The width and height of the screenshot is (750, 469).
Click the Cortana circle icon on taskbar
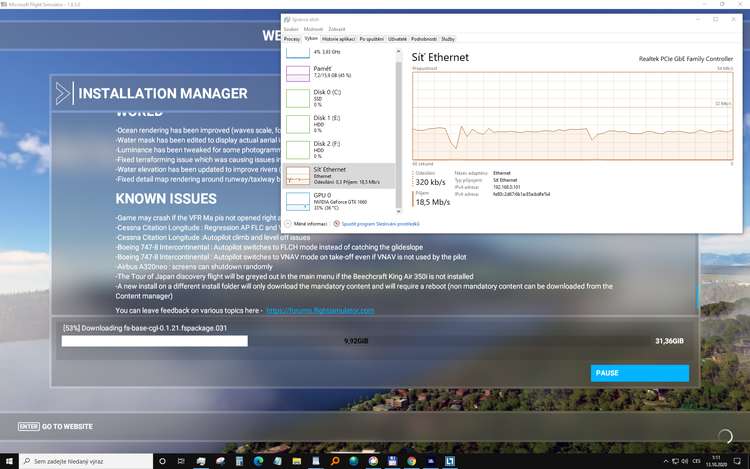[x=162, y=461]
